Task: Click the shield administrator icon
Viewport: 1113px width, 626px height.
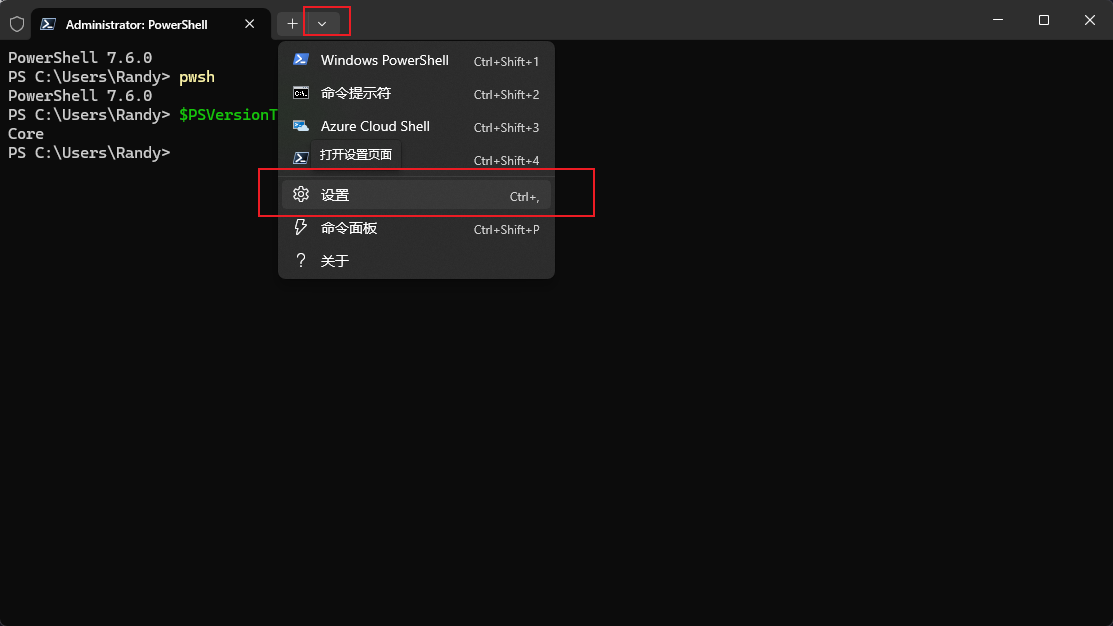Action: click(x=17, y=24)
